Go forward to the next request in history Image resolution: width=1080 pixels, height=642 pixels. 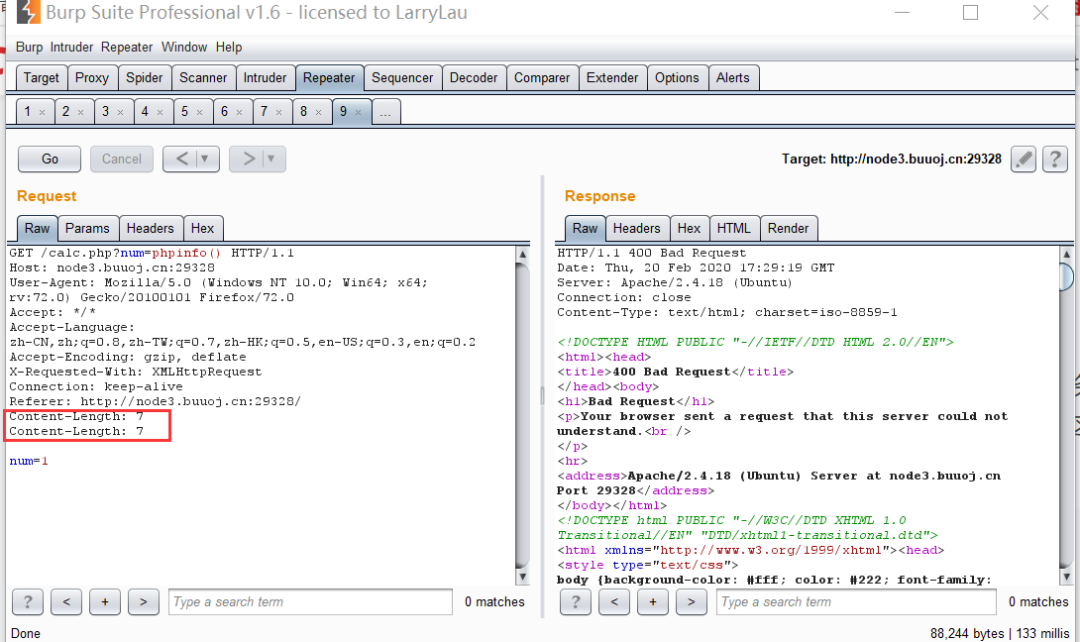pos(248,159)
